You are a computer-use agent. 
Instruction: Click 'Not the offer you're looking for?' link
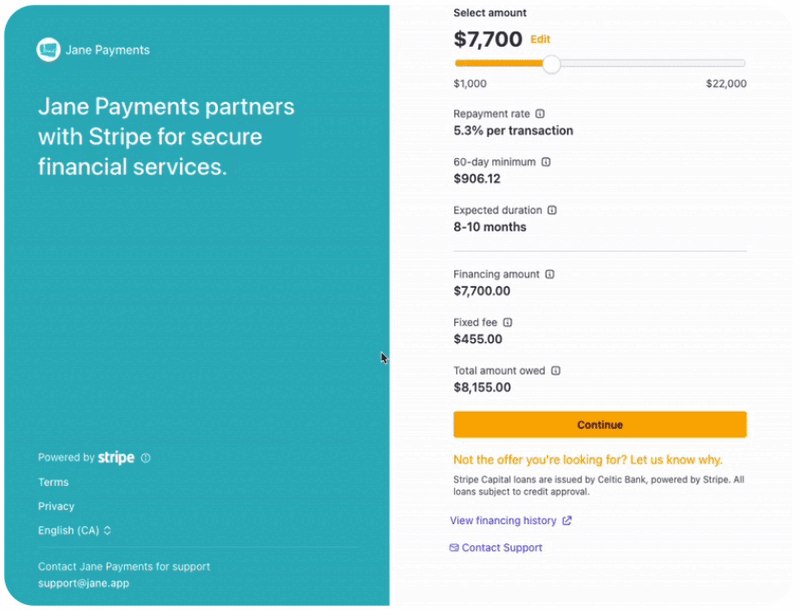point(588,460)
